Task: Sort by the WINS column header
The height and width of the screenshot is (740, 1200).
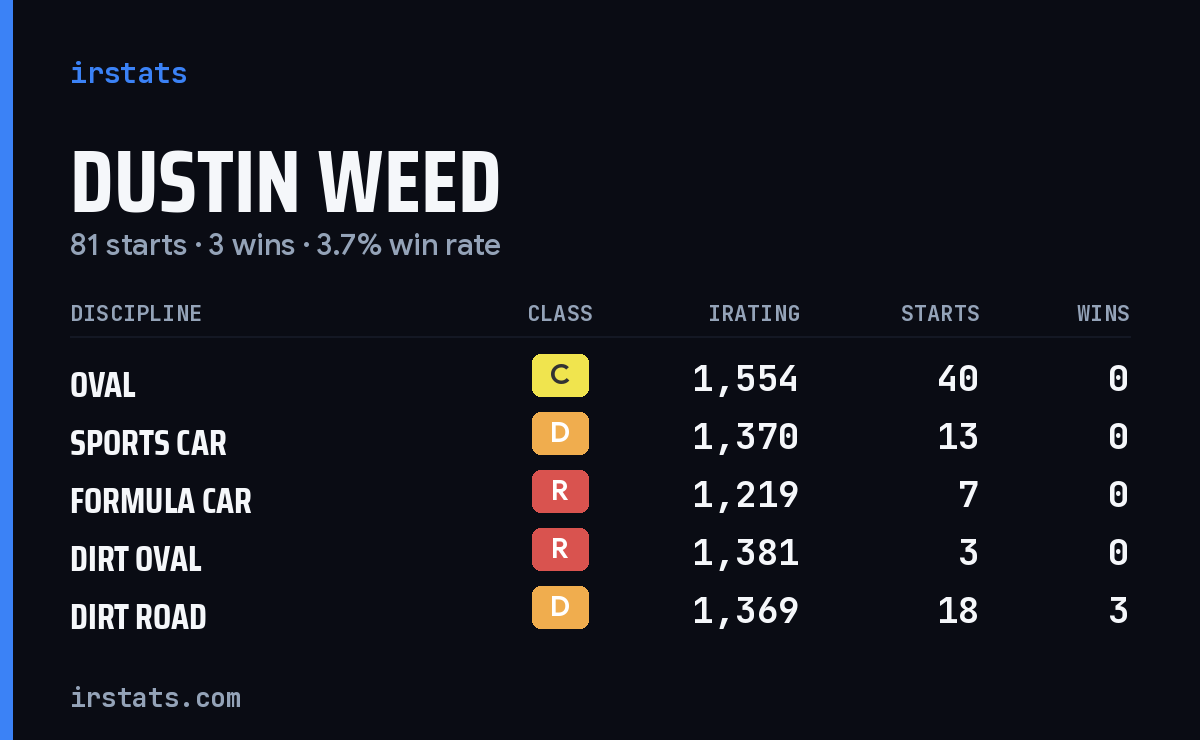Action: (x=1103, y=314)
